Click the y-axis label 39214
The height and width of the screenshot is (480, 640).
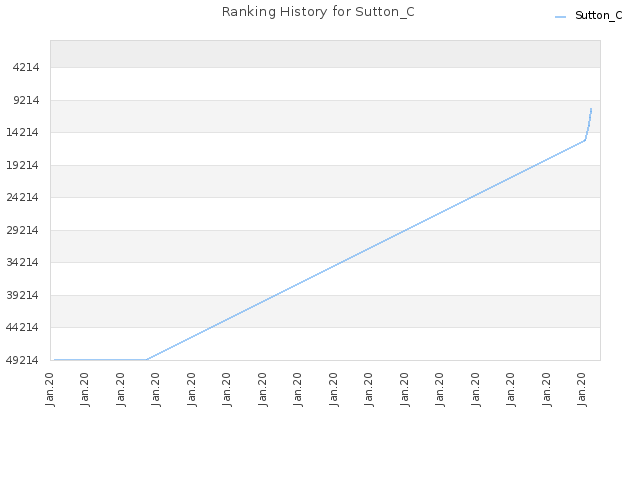point(22,295)
